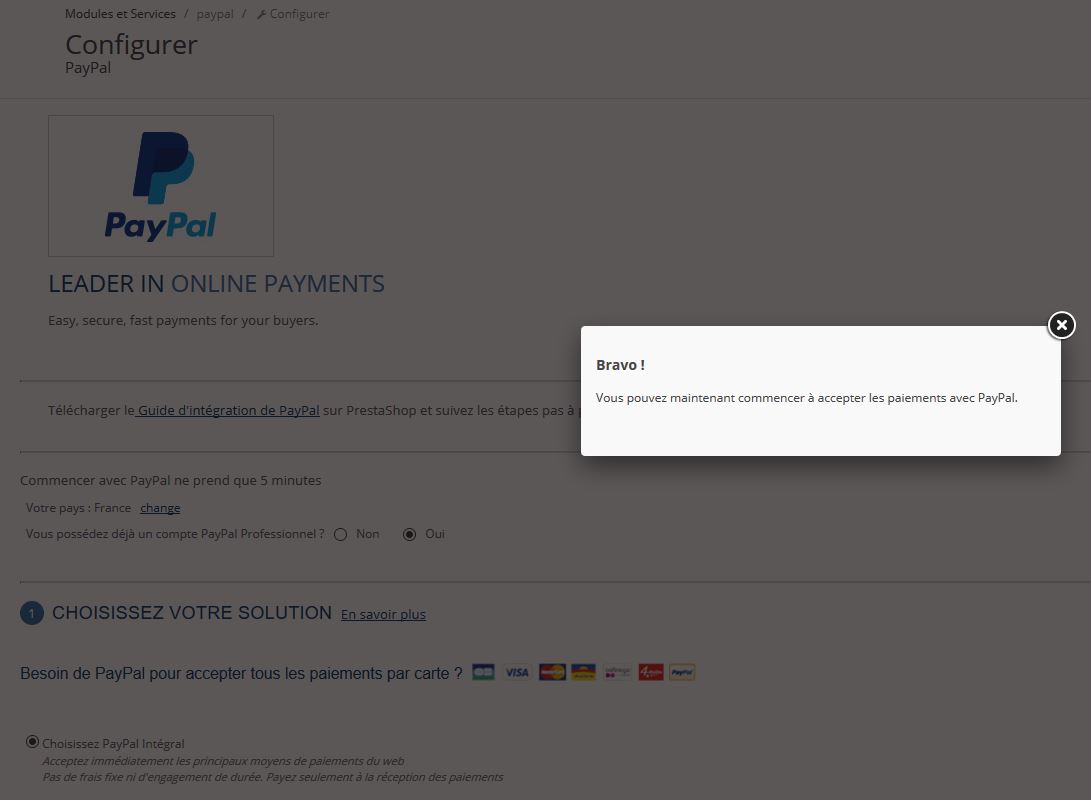Click the step 1 circle badge

(x=32, y=613)
